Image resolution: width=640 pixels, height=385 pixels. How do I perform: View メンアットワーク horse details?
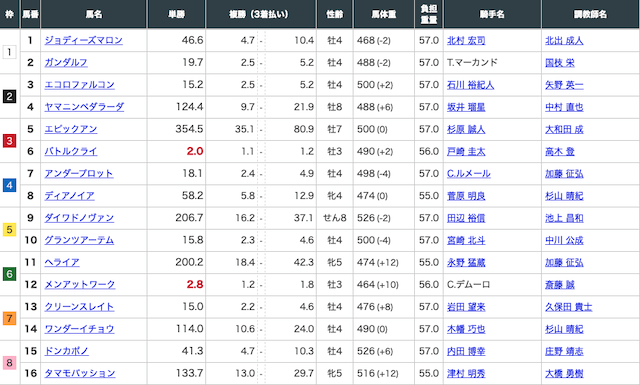pyautogui.click(x=80, y=284)
